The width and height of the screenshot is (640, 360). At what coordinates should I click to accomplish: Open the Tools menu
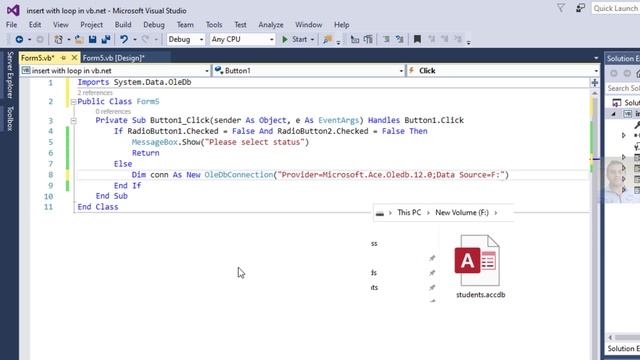tap(214, 24)
